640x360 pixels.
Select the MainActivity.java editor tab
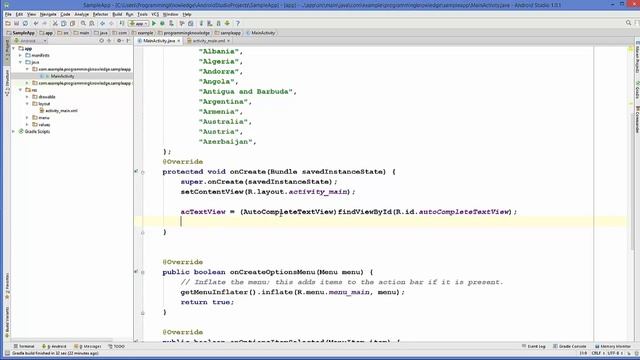point(158,41)
